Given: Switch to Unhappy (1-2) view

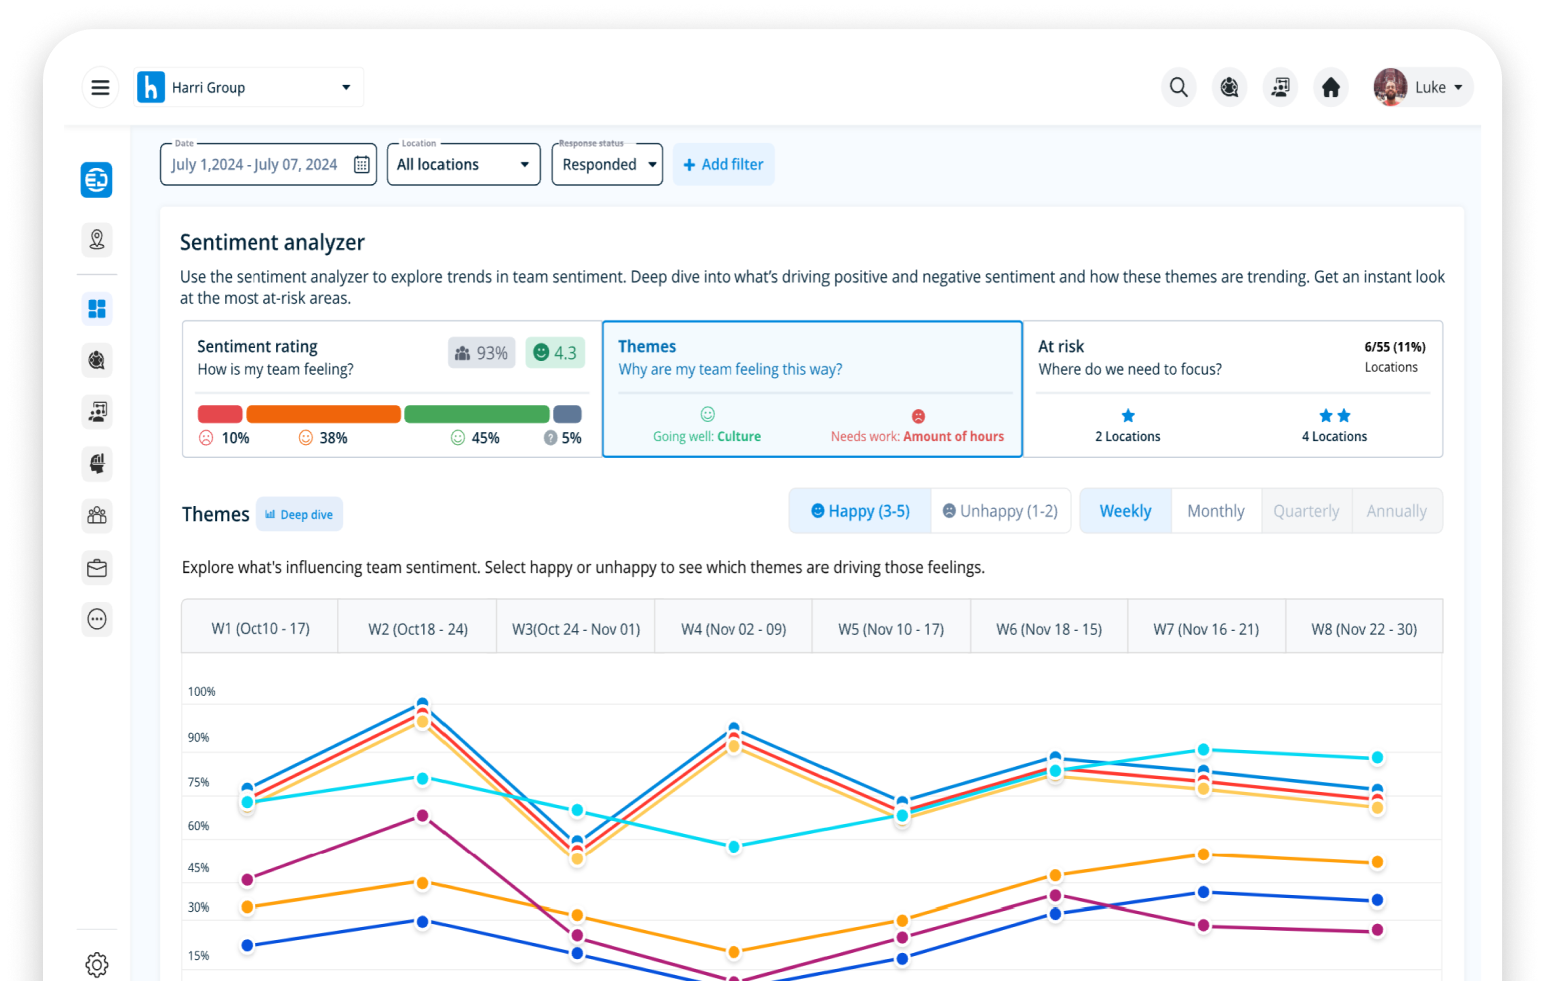Looking at the screenshot, I should pyautogui.click(x=1000, y=511).
